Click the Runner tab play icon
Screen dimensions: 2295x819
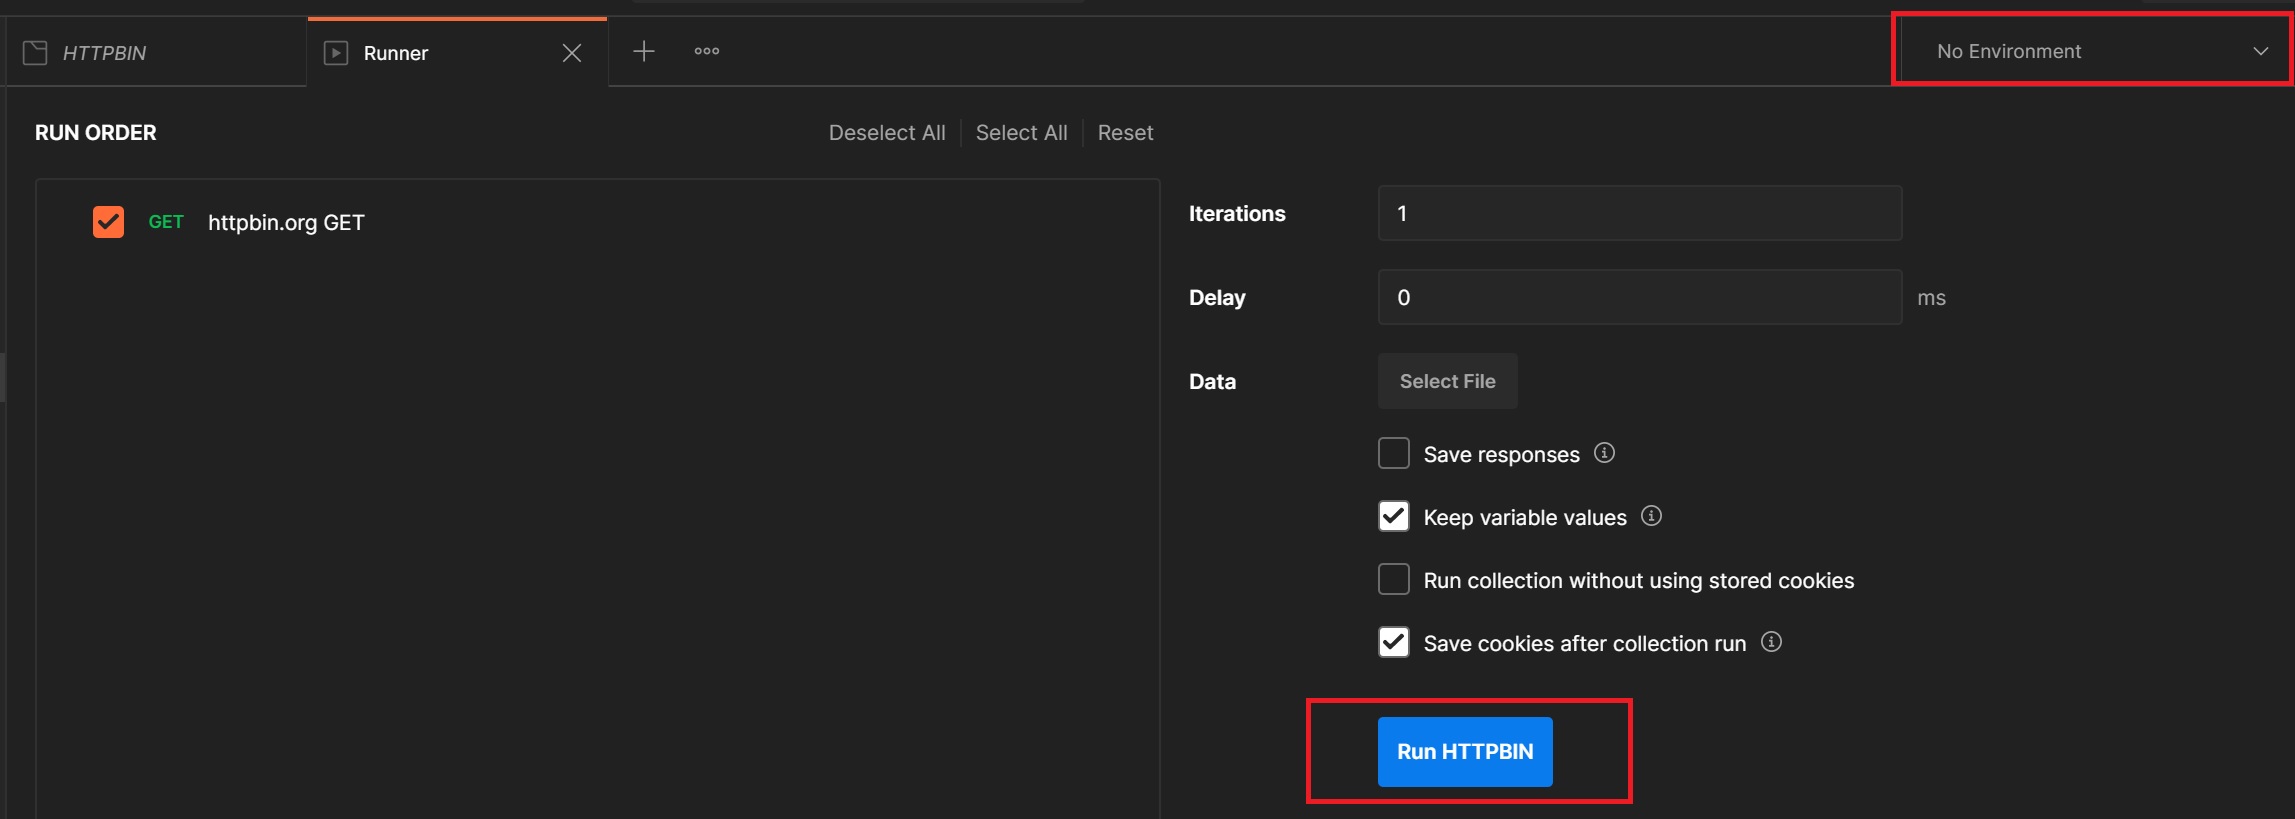(x=336, y=53)
